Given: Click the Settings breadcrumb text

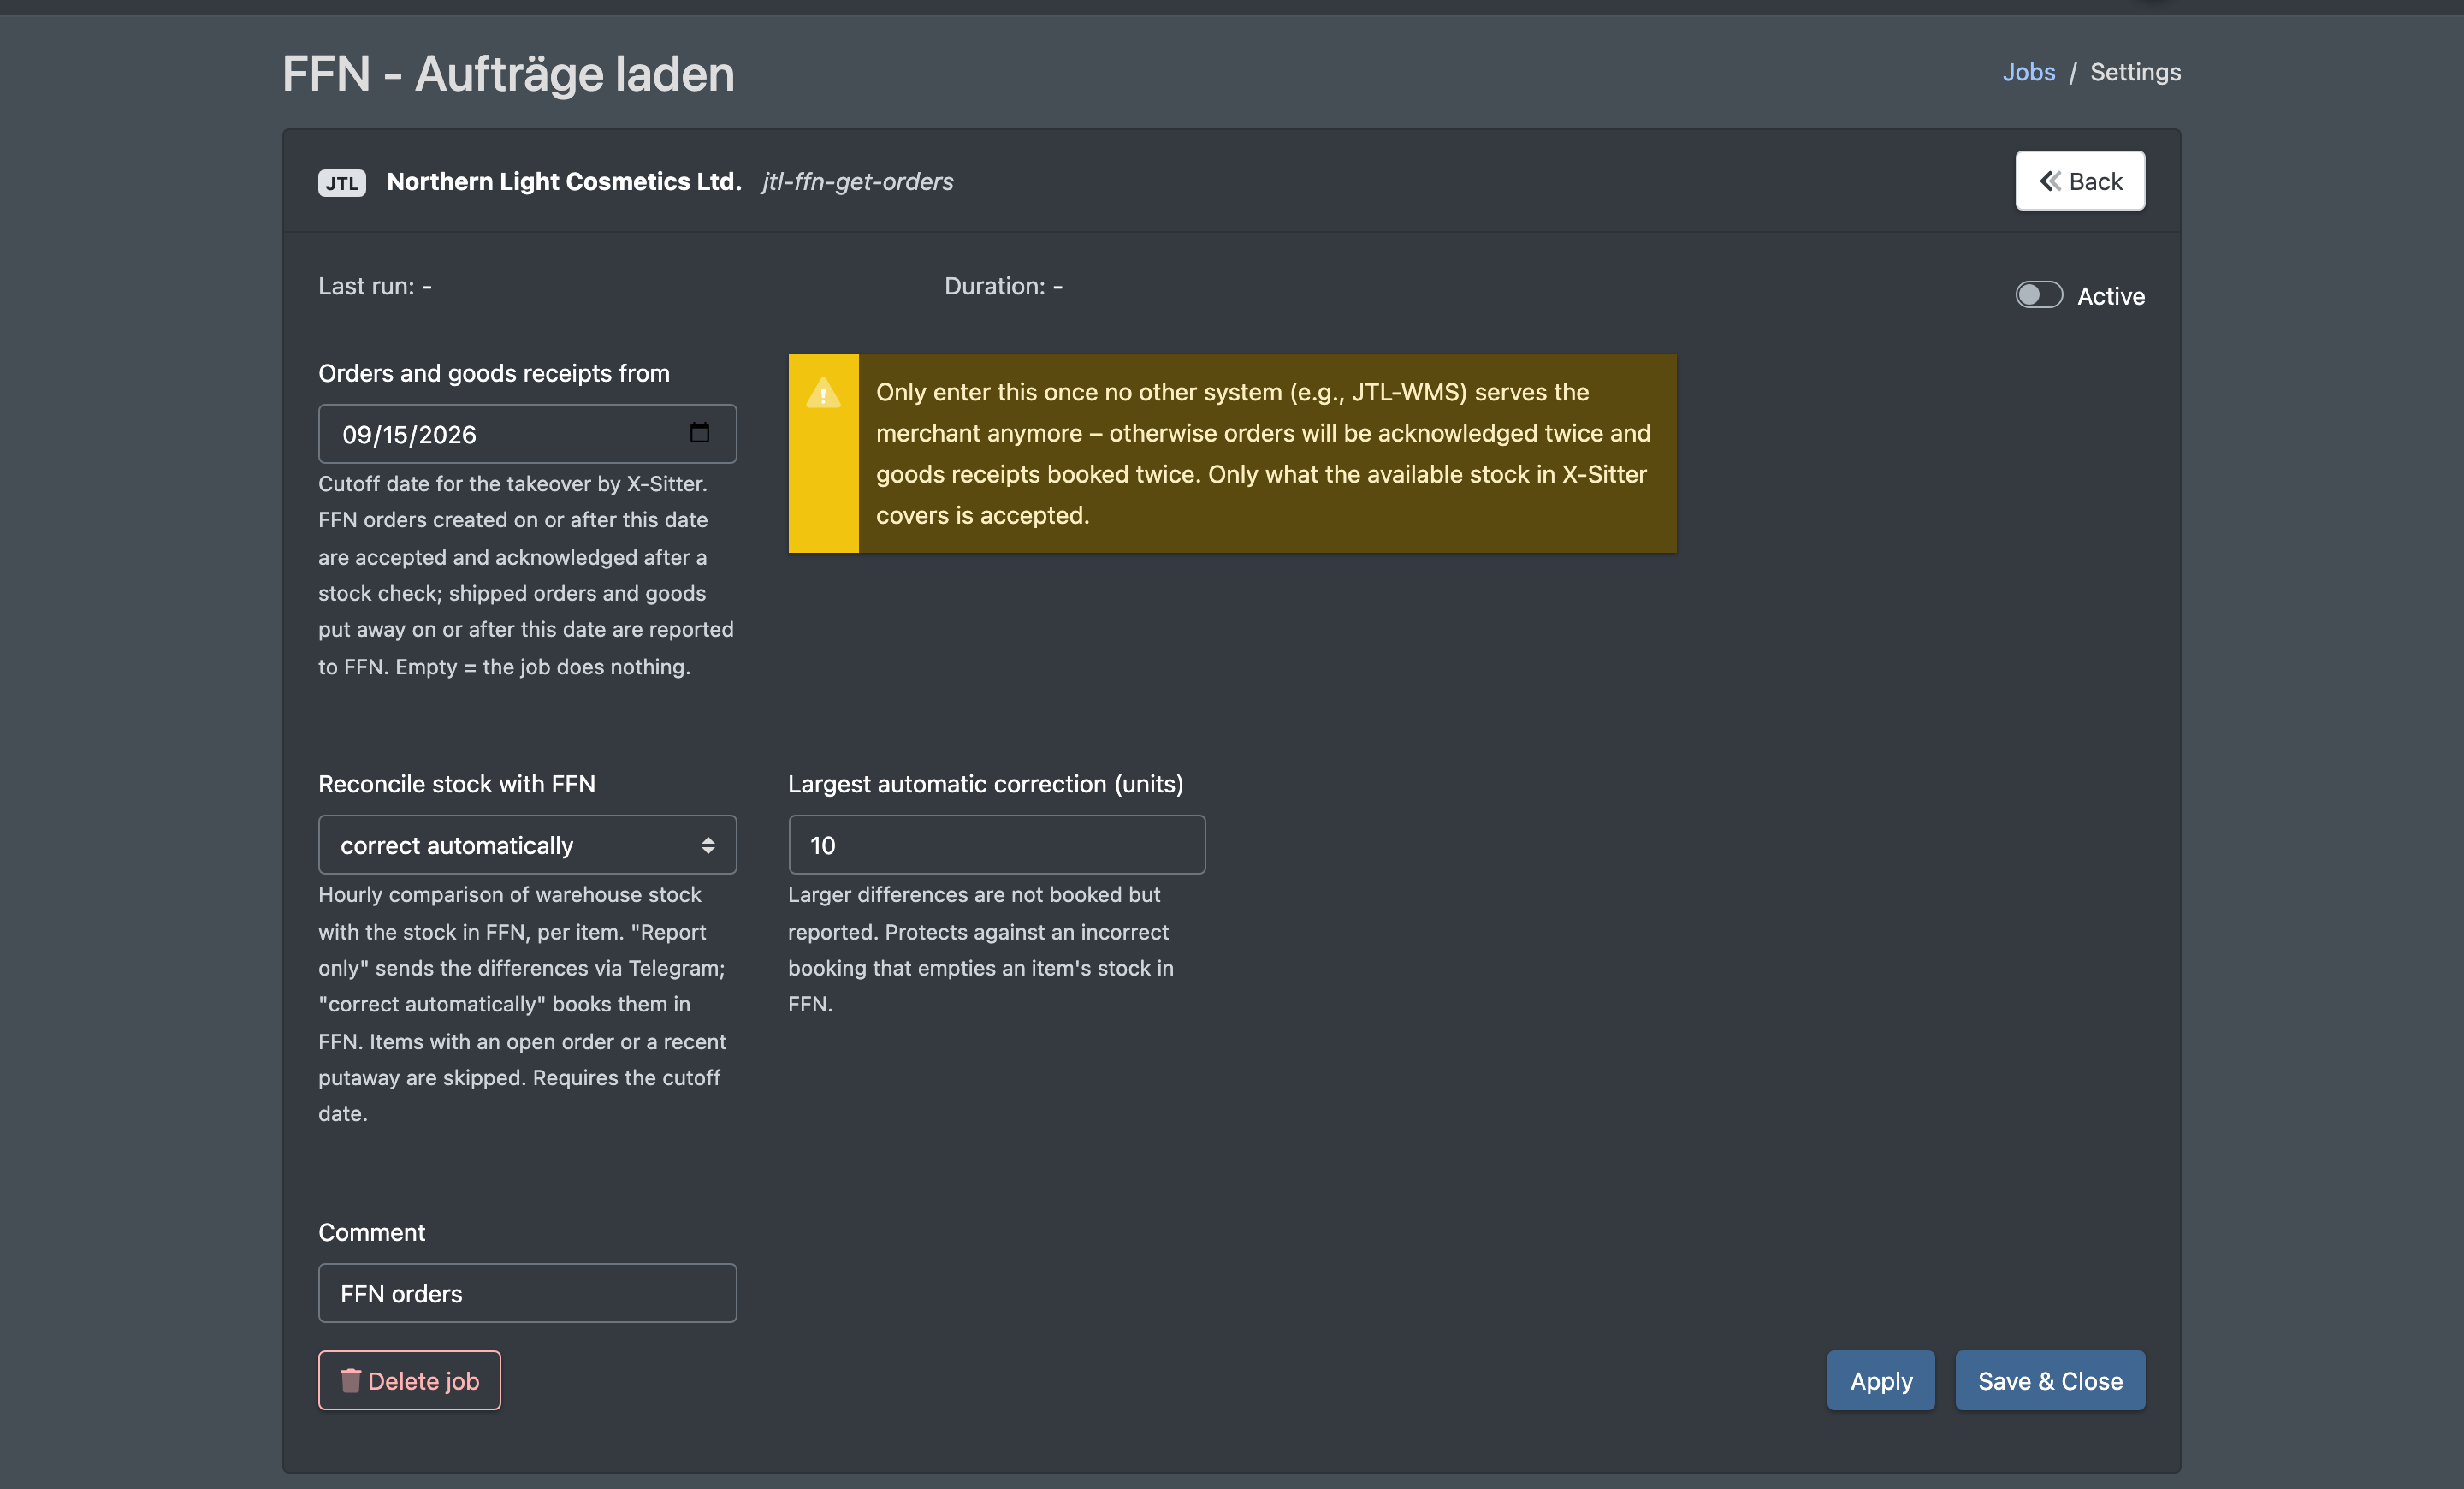Looking at the screenshot, I should click(x=2135, y=72).
